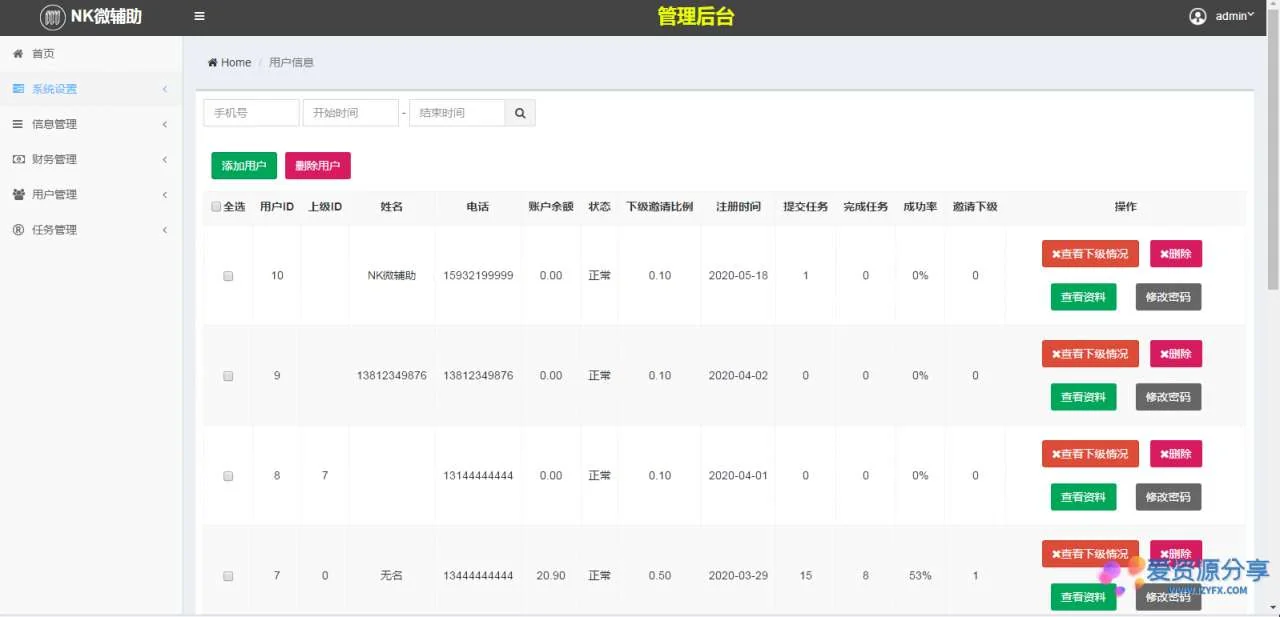This screenshot has width=1280, height=617.
Task: Expand the 系统设置 submenu chevron
Action: point(164,89)
